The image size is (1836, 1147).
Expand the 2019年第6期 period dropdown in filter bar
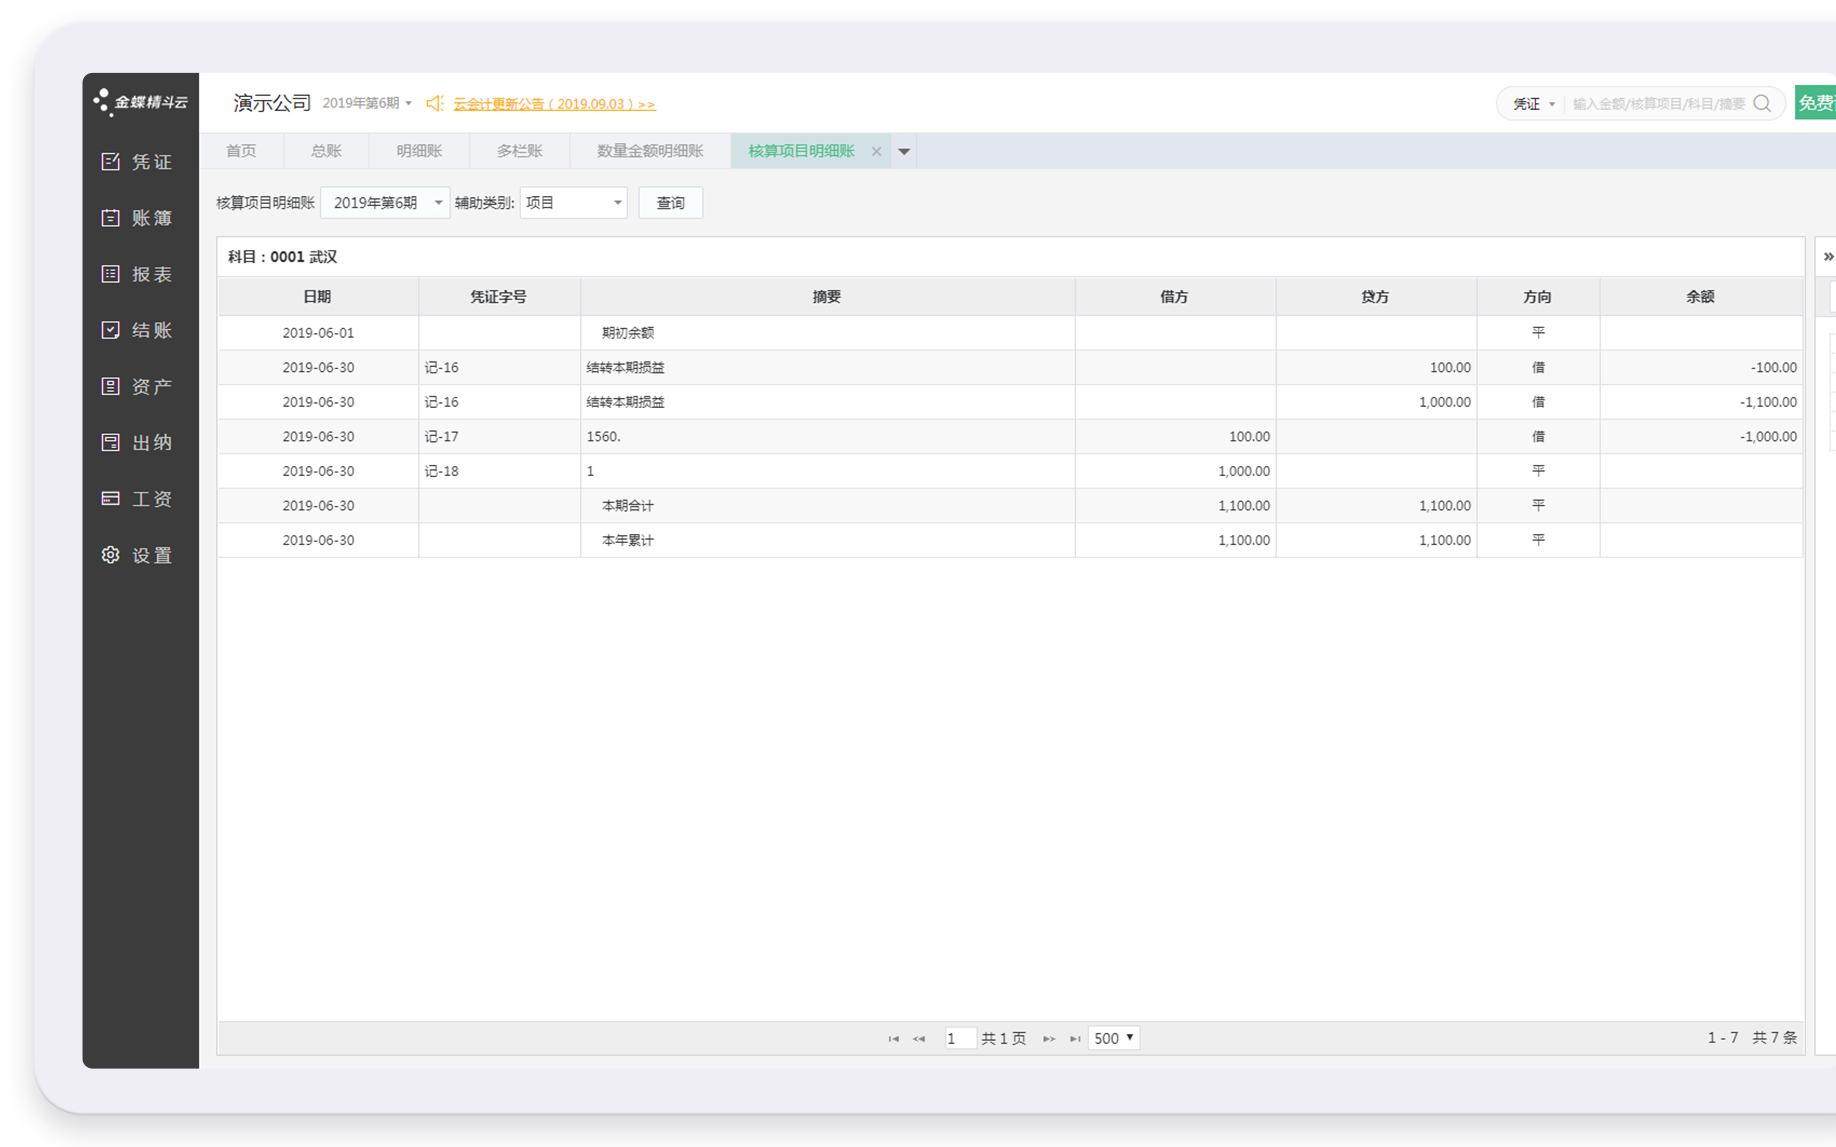pos(385,203)
